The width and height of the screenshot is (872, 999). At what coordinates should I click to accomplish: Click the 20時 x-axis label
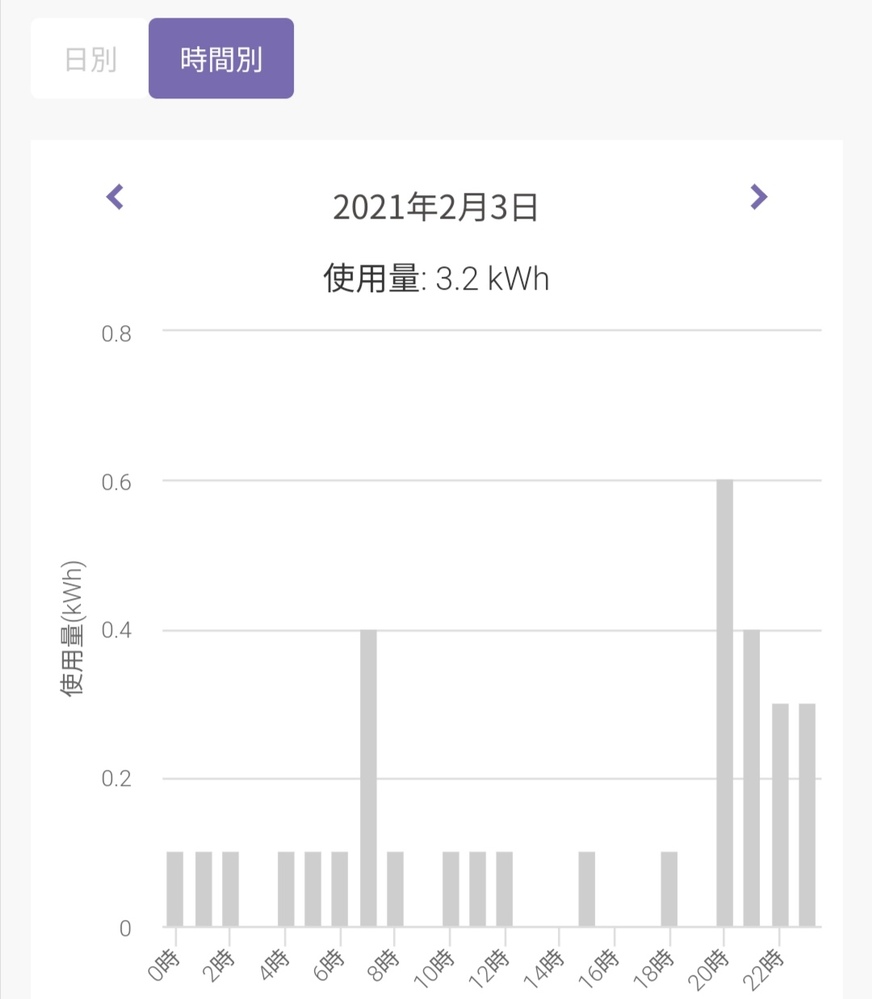pos(708,968)
